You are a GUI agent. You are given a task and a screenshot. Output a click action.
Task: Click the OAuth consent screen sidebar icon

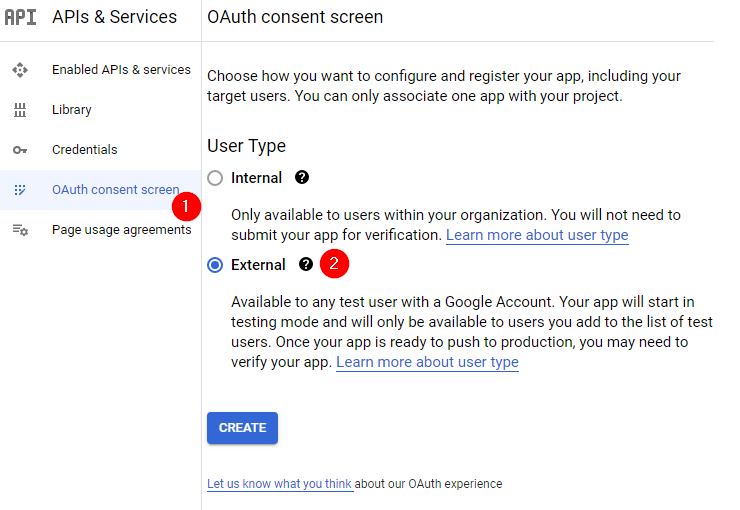(20, 190)
